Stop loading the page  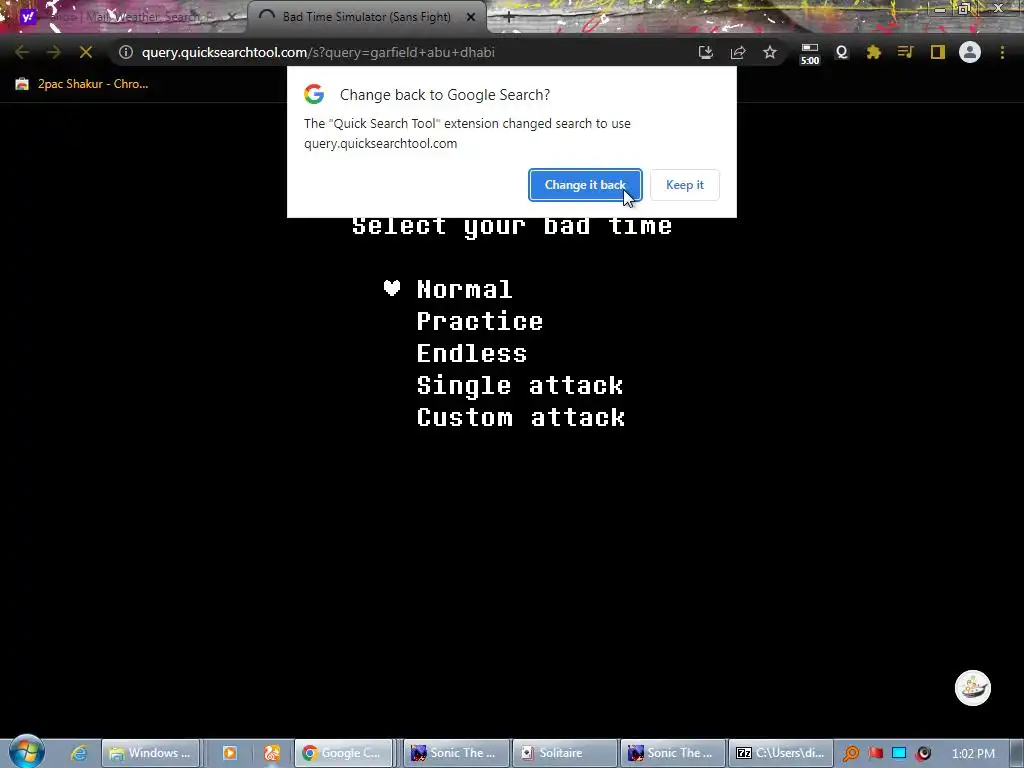click(86, 52)
